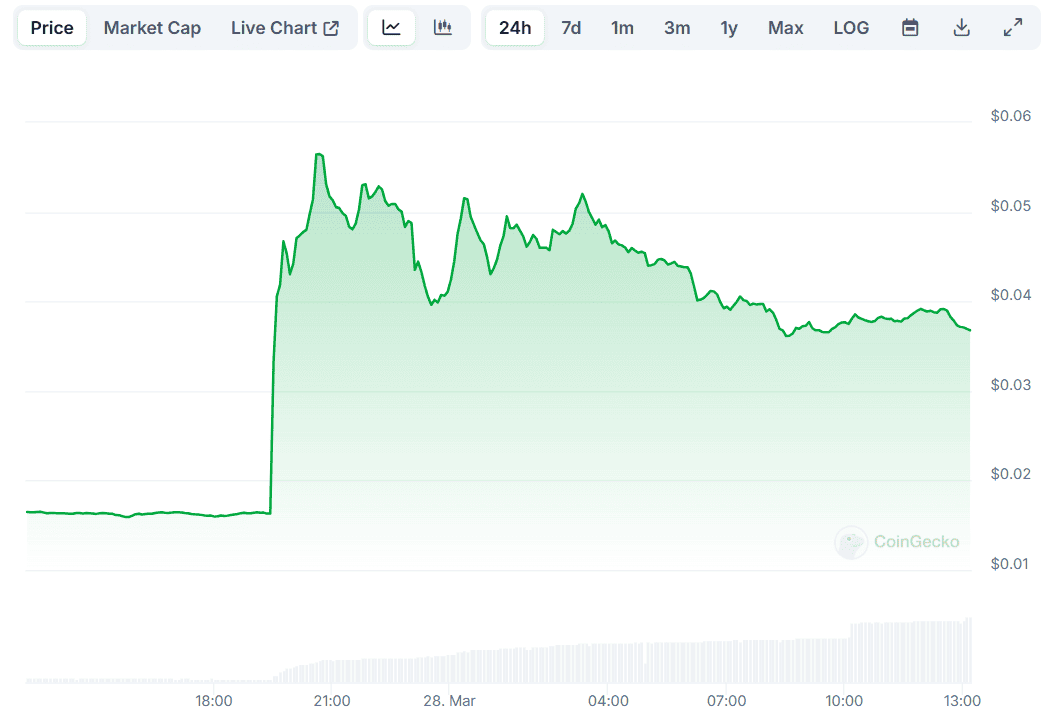Screen dimensions: 1053x725
Task: Click the $0.06 price axis label
Action: [x=1010, y=116]
